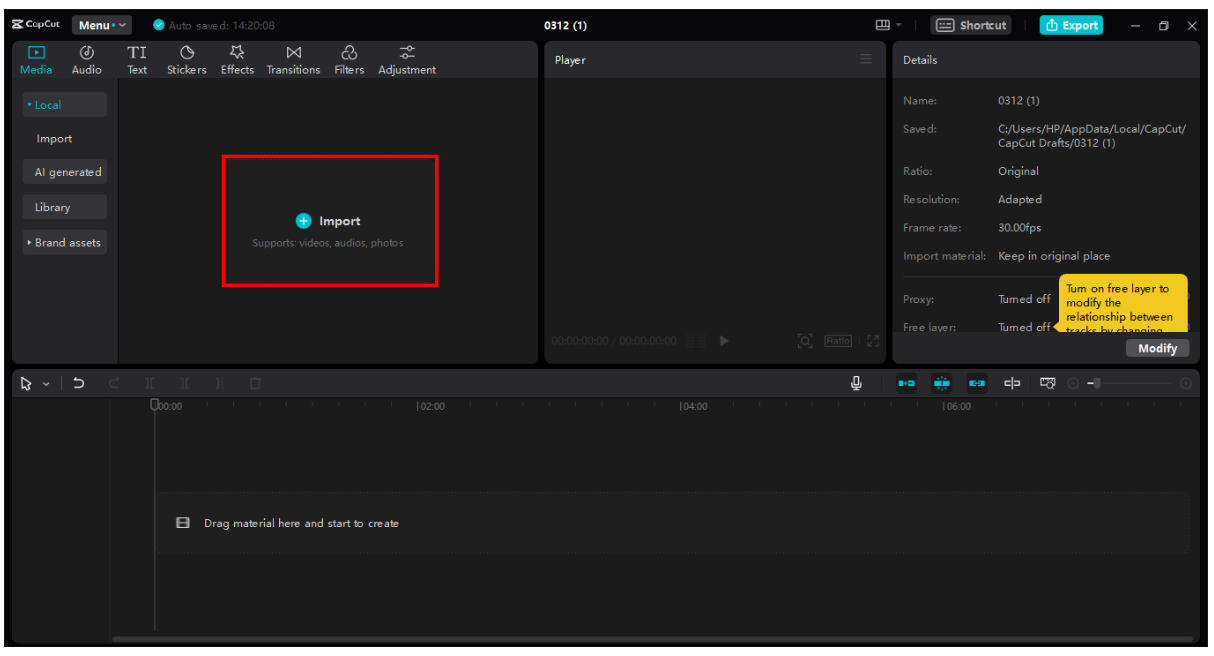The image size is (1214, 656).
Task: Click the 30.00fps frame rate value
Action: coord(1020,228)
